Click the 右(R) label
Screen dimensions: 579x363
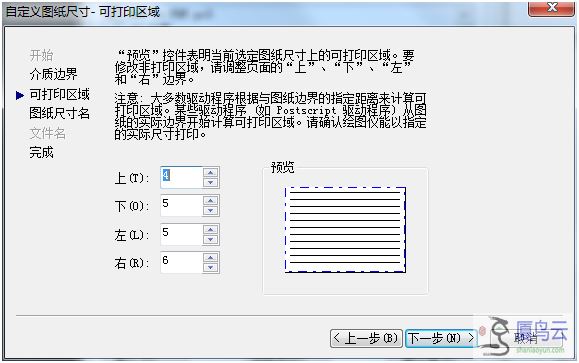tap(132, 263)
